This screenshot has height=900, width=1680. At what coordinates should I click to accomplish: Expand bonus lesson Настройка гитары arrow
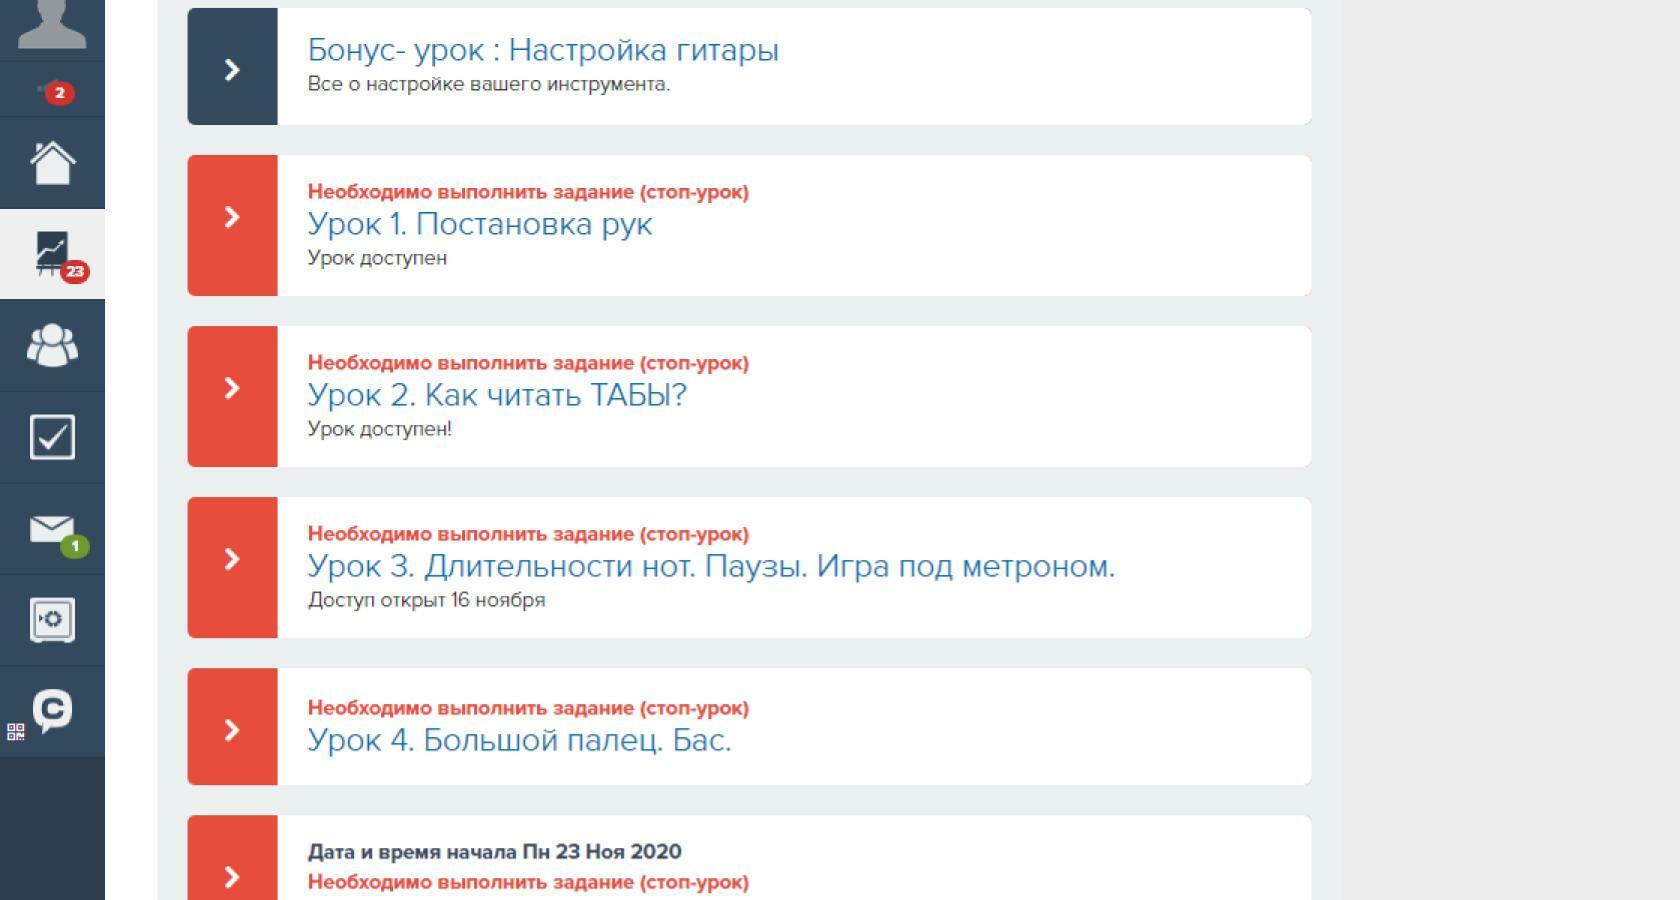232,67
